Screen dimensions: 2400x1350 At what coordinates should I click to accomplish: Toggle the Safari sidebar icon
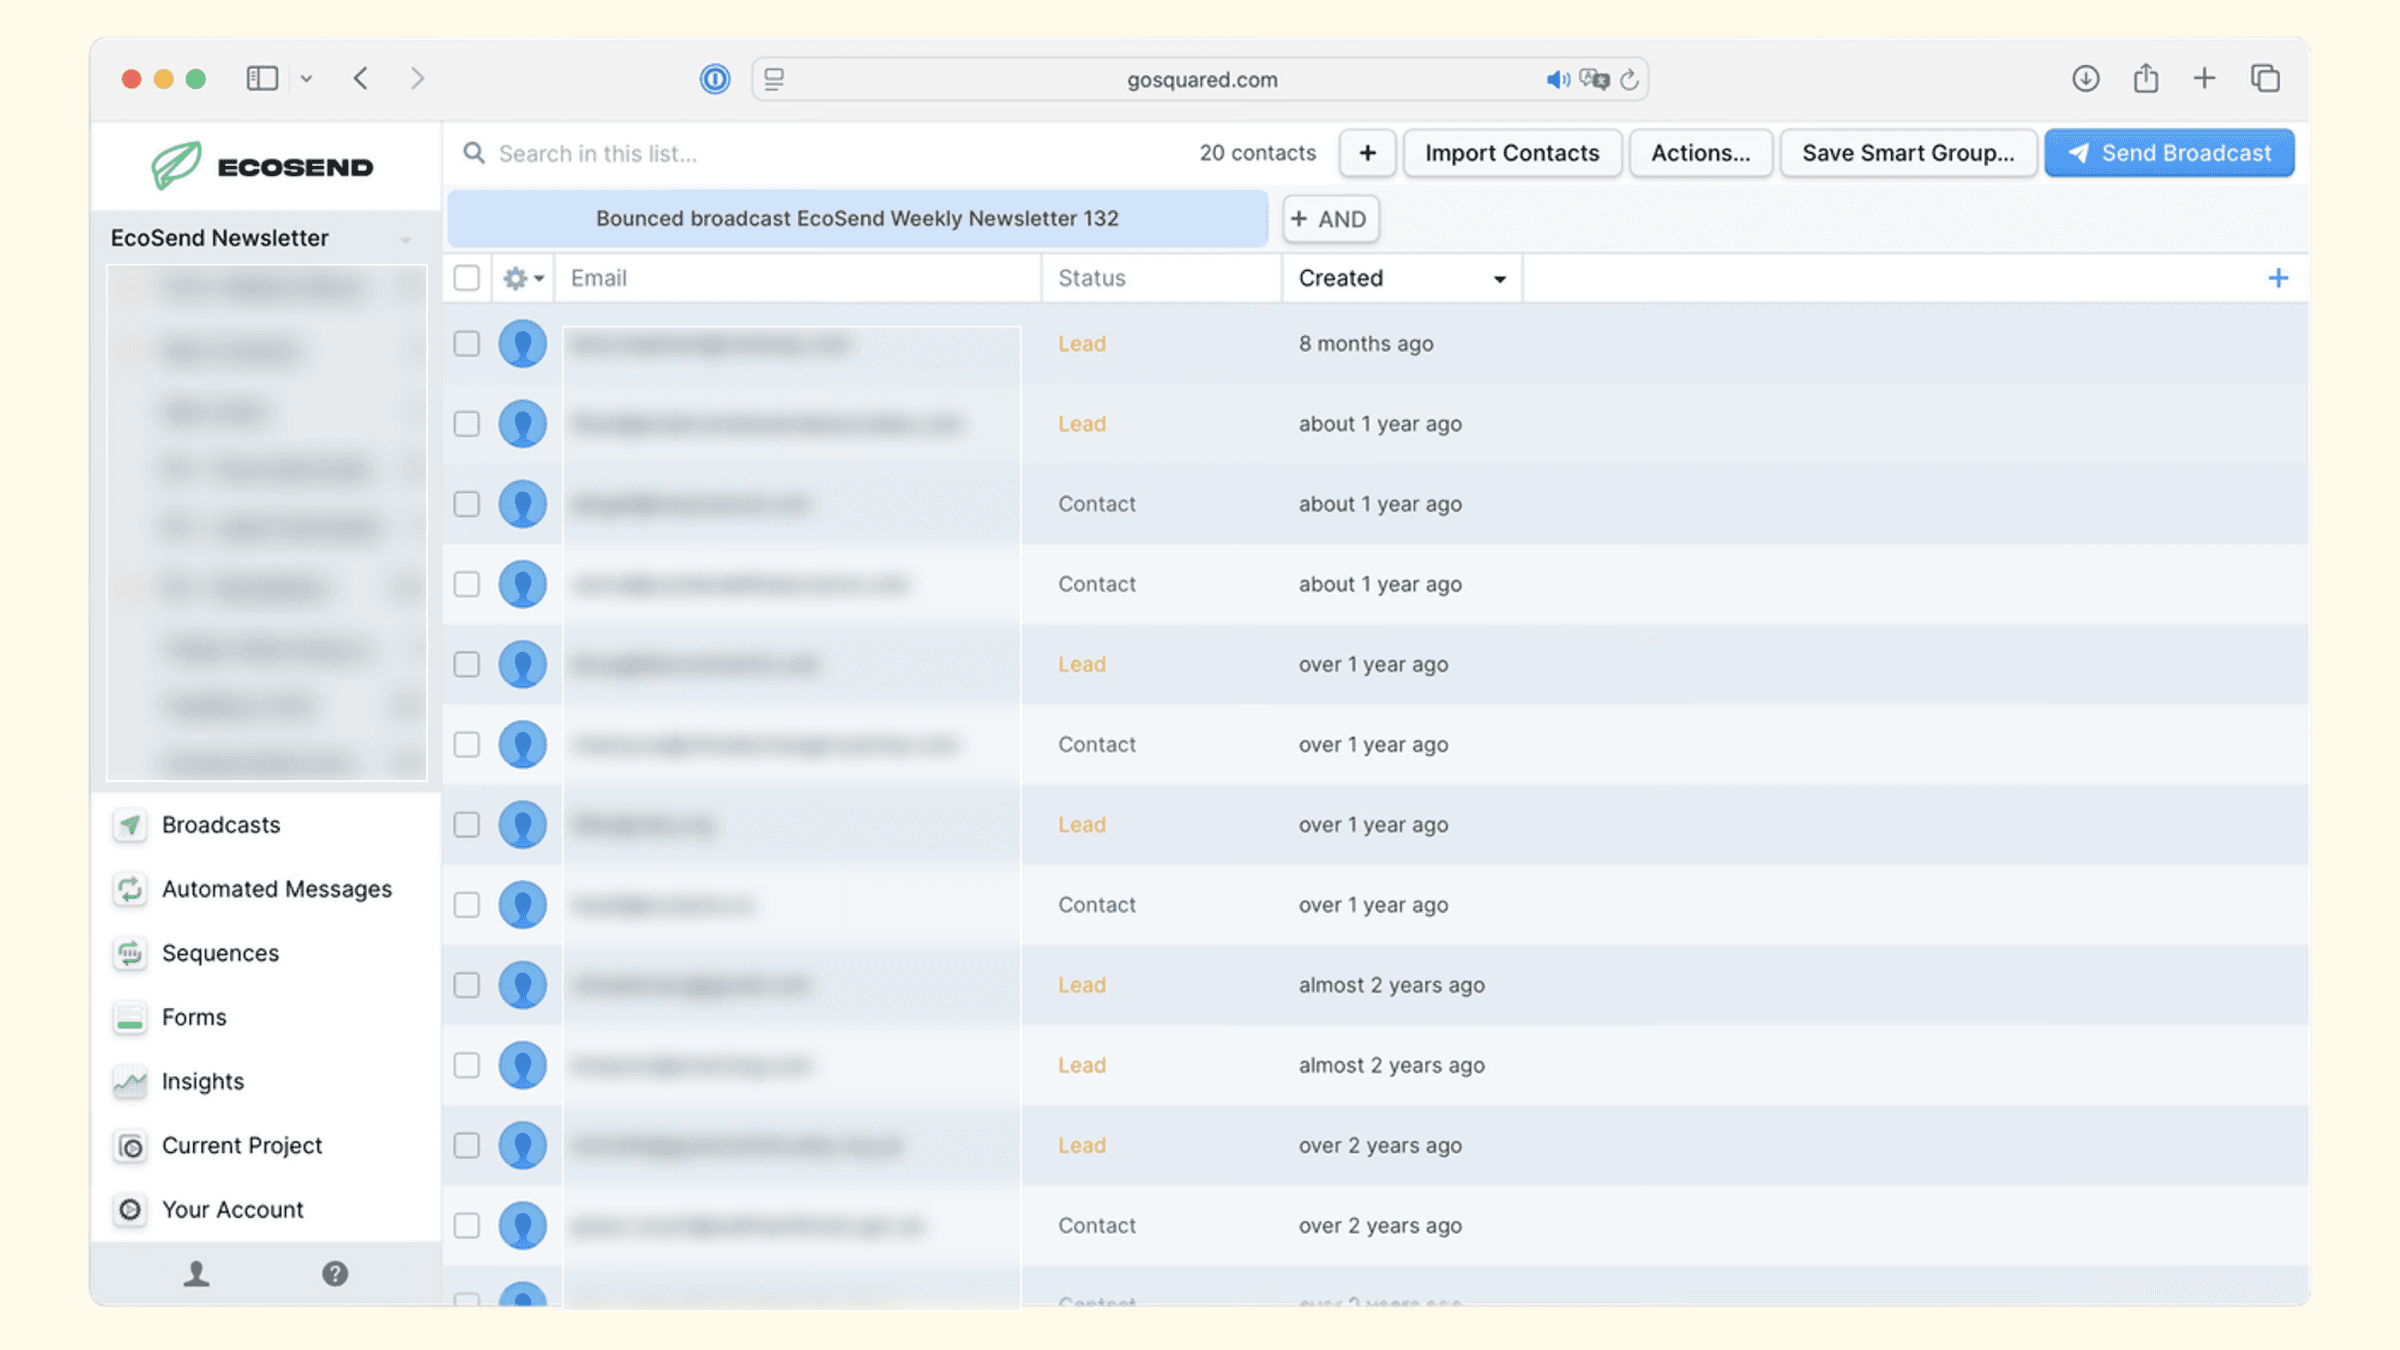(262, 78)
